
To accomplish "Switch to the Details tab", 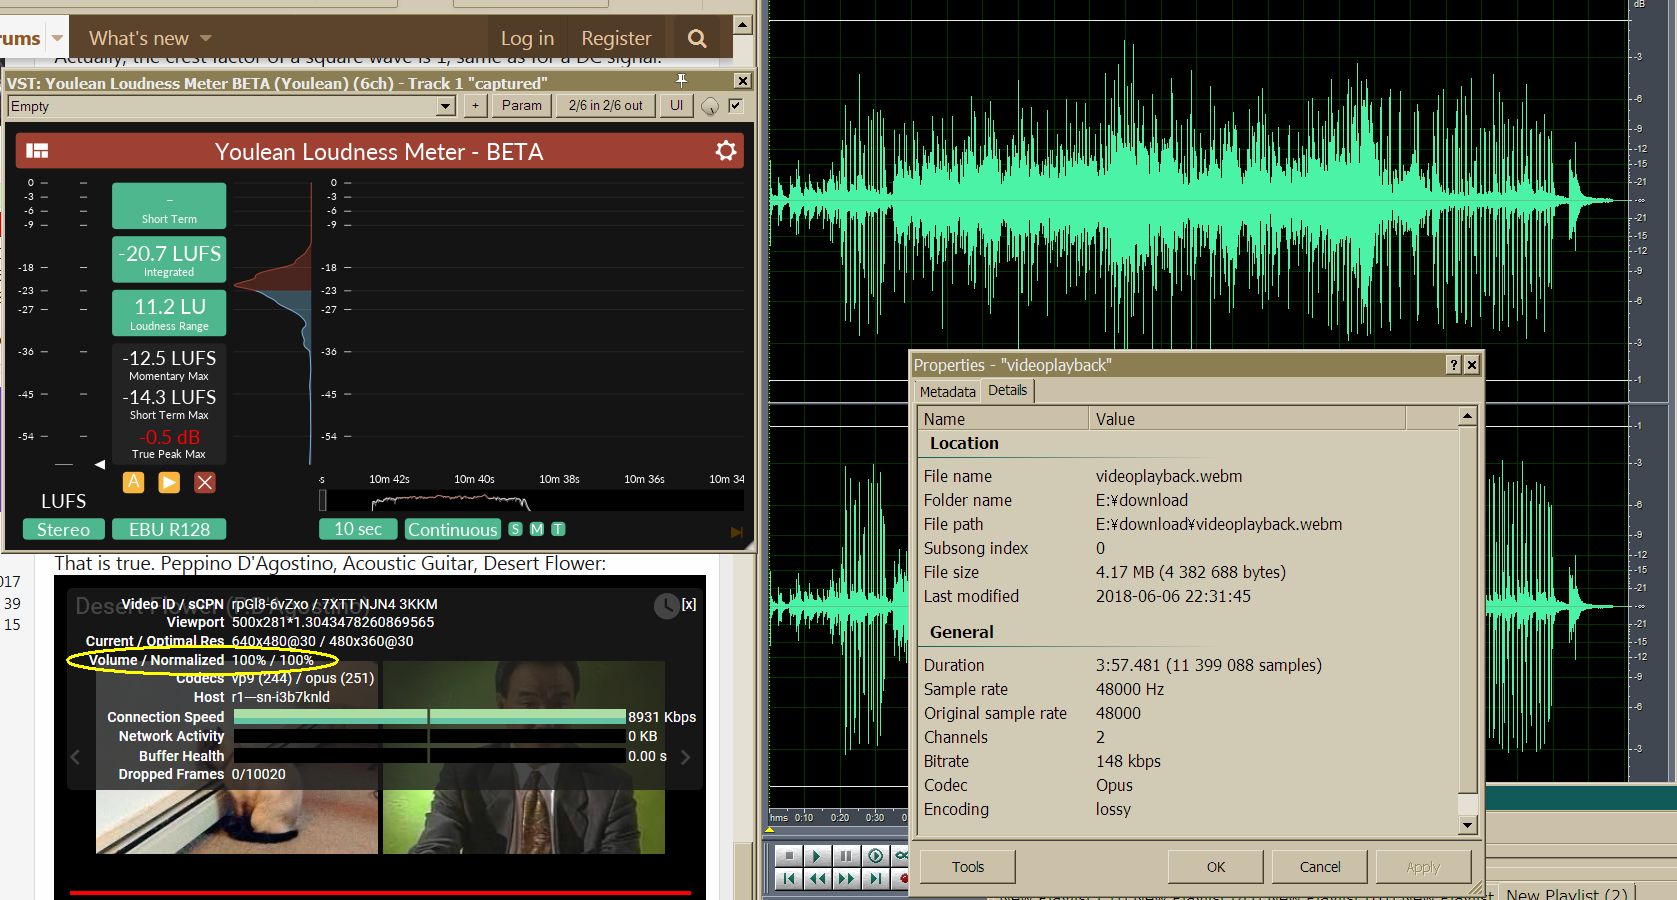I will point(1007,390).
